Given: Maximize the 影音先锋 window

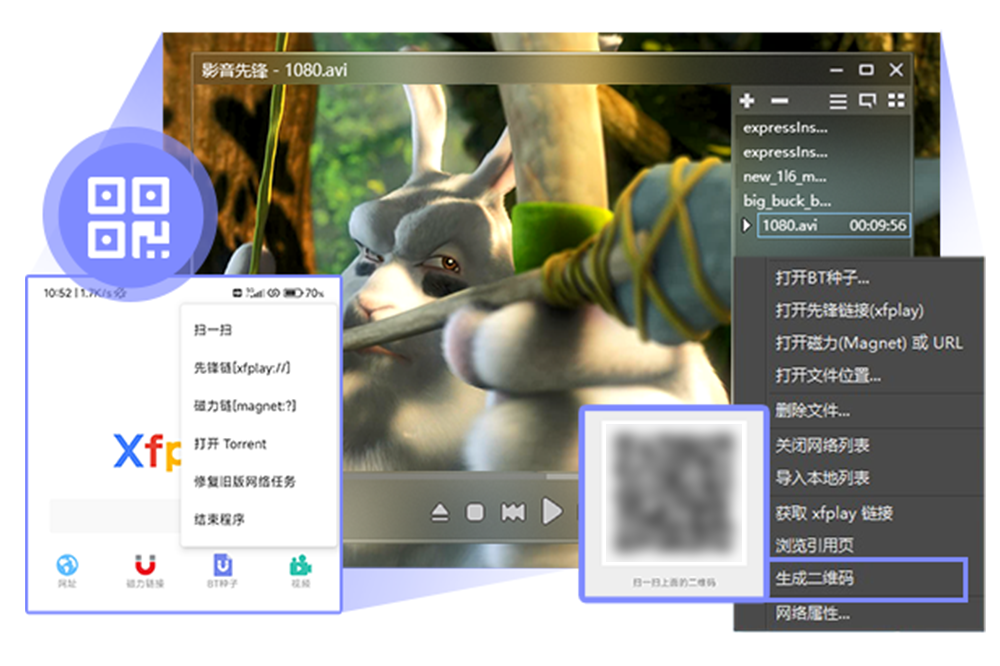Looking at the screenshot, I should point(866,70).
